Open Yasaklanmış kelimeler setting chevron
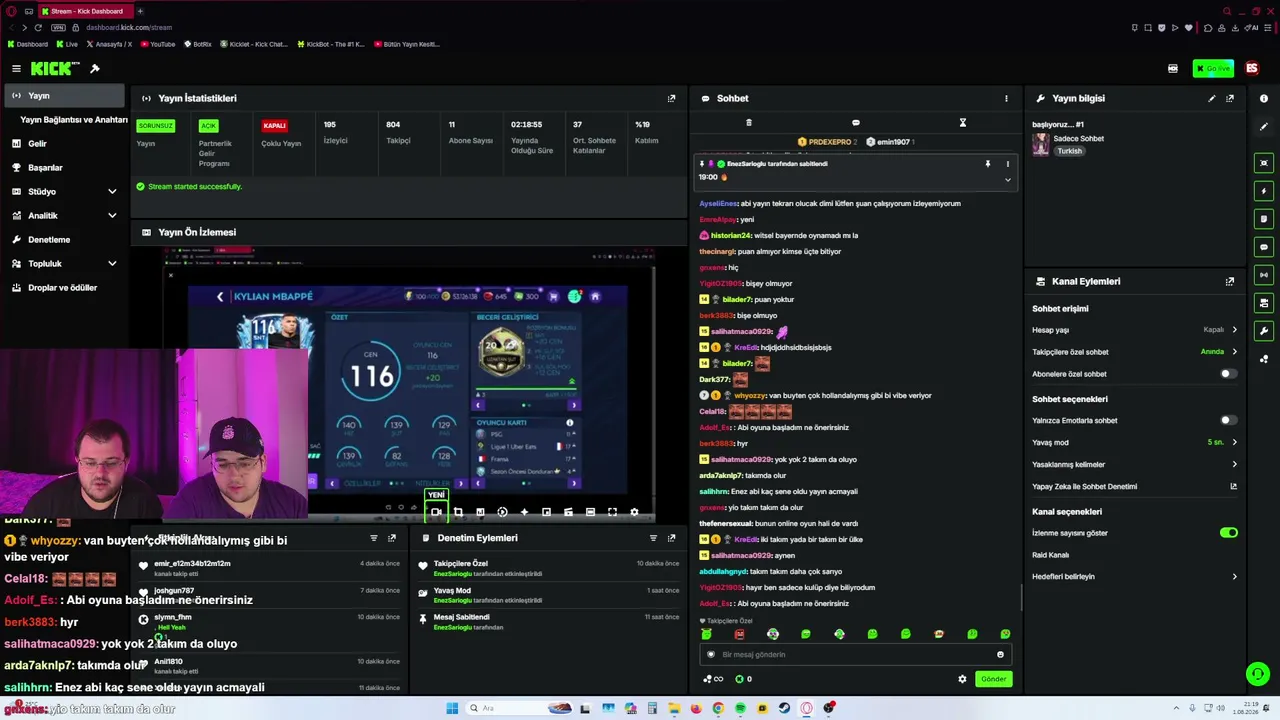Viewport: 1280px width, 720px height. [x=1234, y=465]
